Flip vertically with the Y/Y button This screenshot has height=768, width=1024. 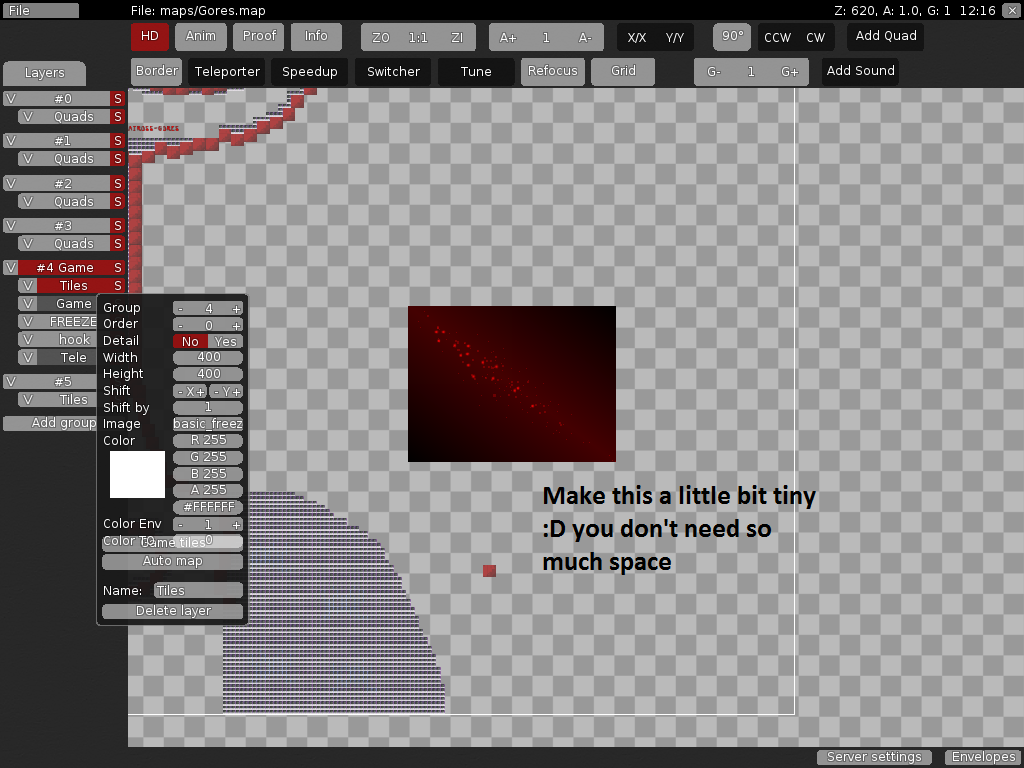point(675,38)
